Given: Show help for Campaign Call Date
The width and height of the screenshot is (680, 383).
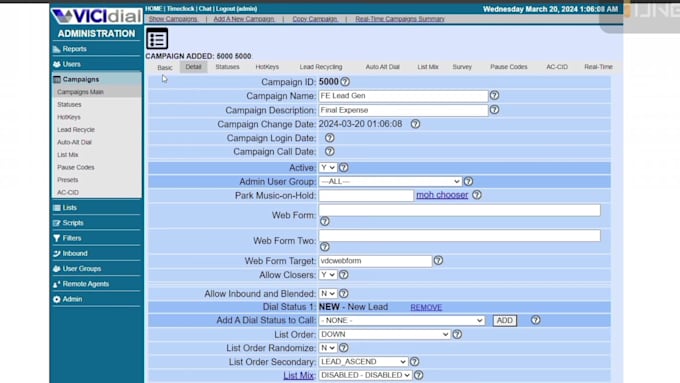Looking at the screenshot, I should (x=330, y=151).
